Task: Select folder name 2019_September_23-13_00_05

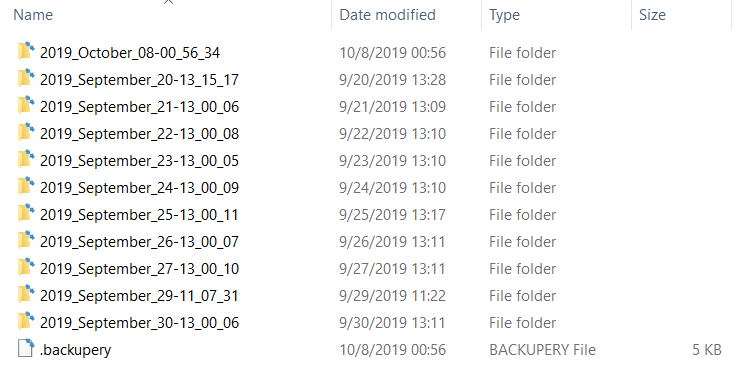Action: click(x=139, y=161)
